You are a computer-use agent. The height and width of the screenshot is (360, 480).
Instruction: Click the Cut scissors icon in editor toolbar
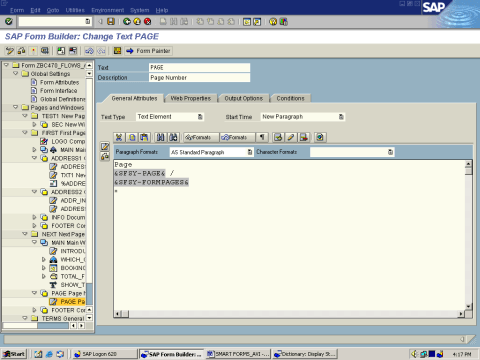(119, 137)
